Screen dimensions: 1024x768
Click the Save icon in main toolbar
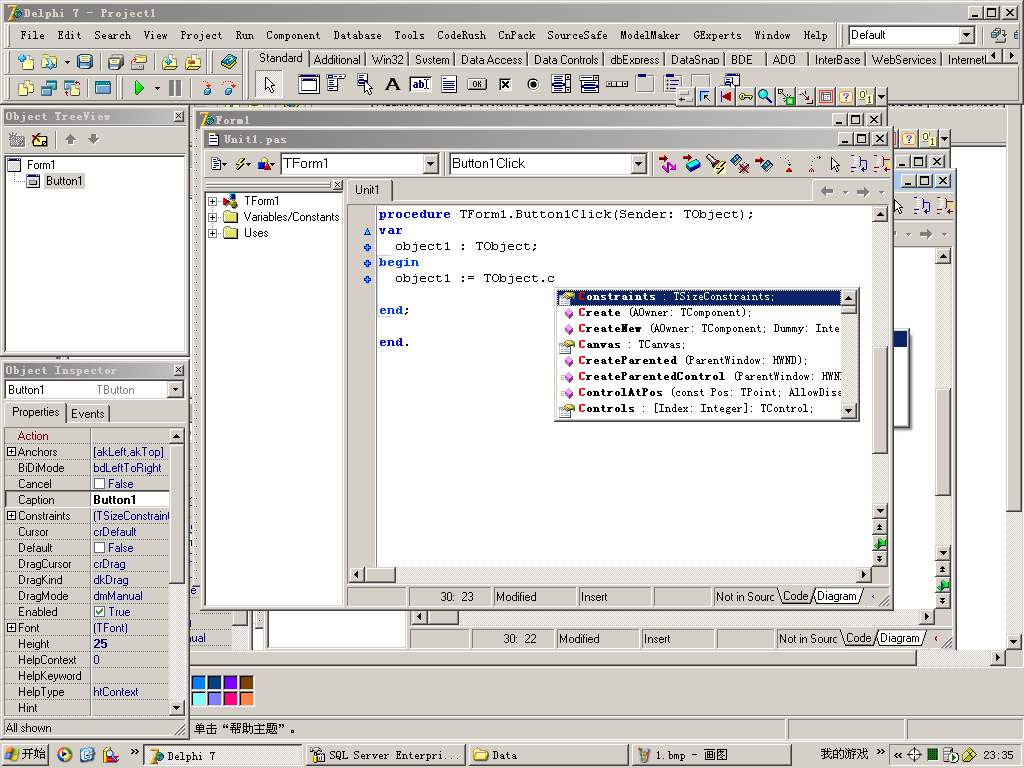[x=86, y=62]
